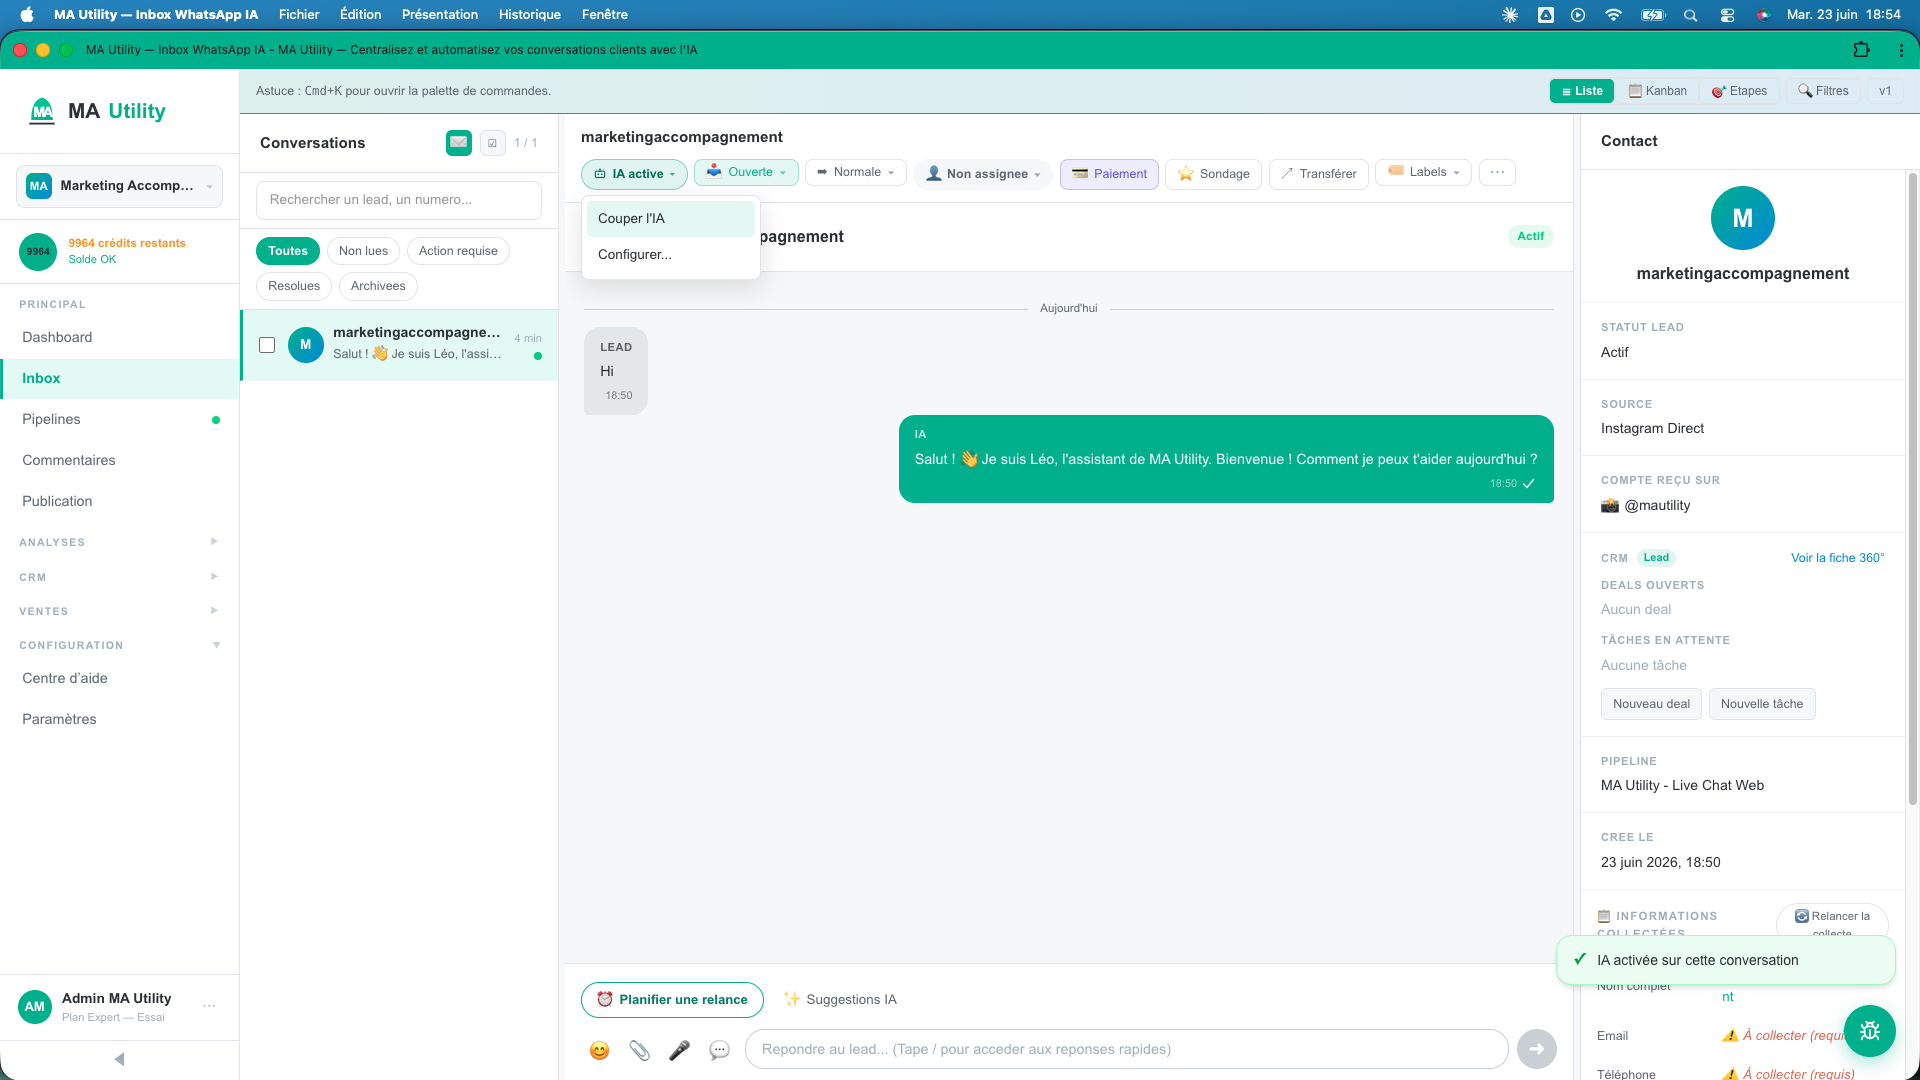The image size is (1920, 1080).
Task: Expand the ANALYSES sidebar section
Action: (119, 542)
